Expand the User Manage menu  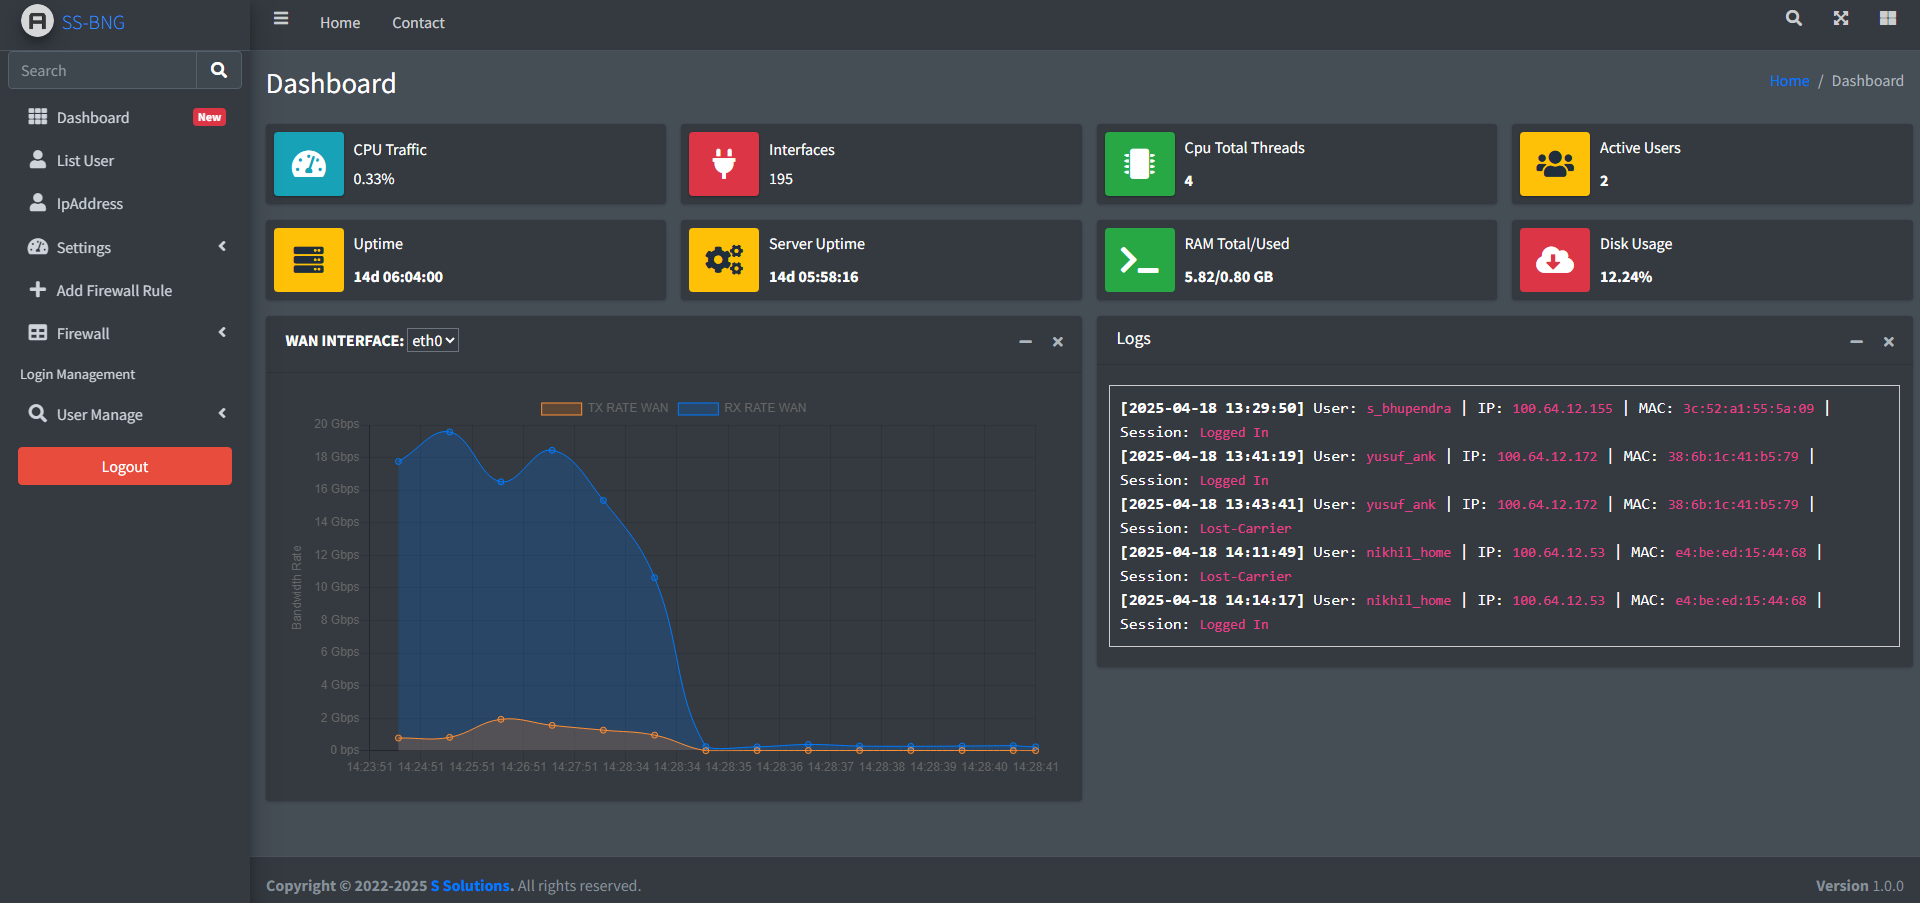click(125, 414)
